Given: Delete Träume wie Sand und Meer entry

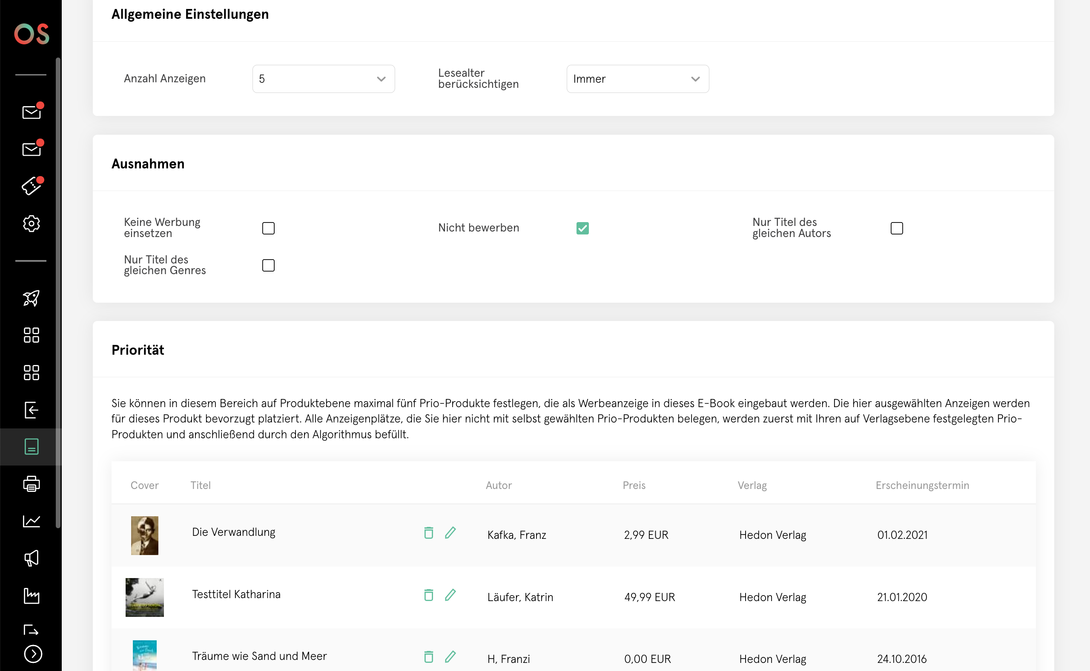Looking at the screenshot, I should point(429,656).
